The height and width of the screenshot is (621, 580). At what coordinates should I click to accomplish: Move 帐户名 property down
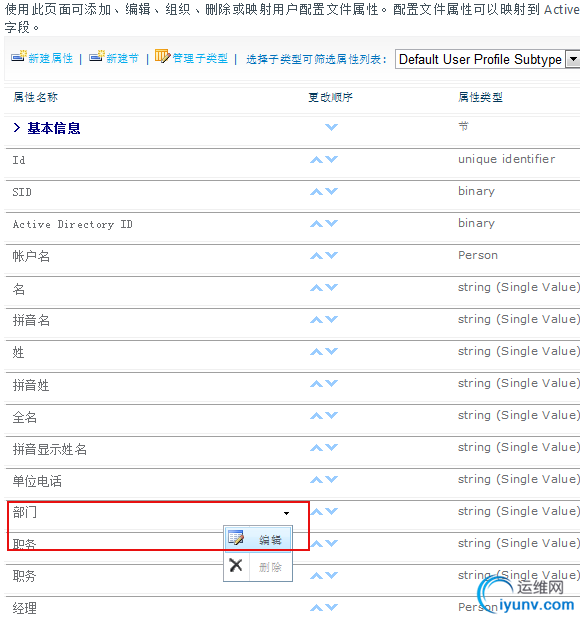[332, 255]
